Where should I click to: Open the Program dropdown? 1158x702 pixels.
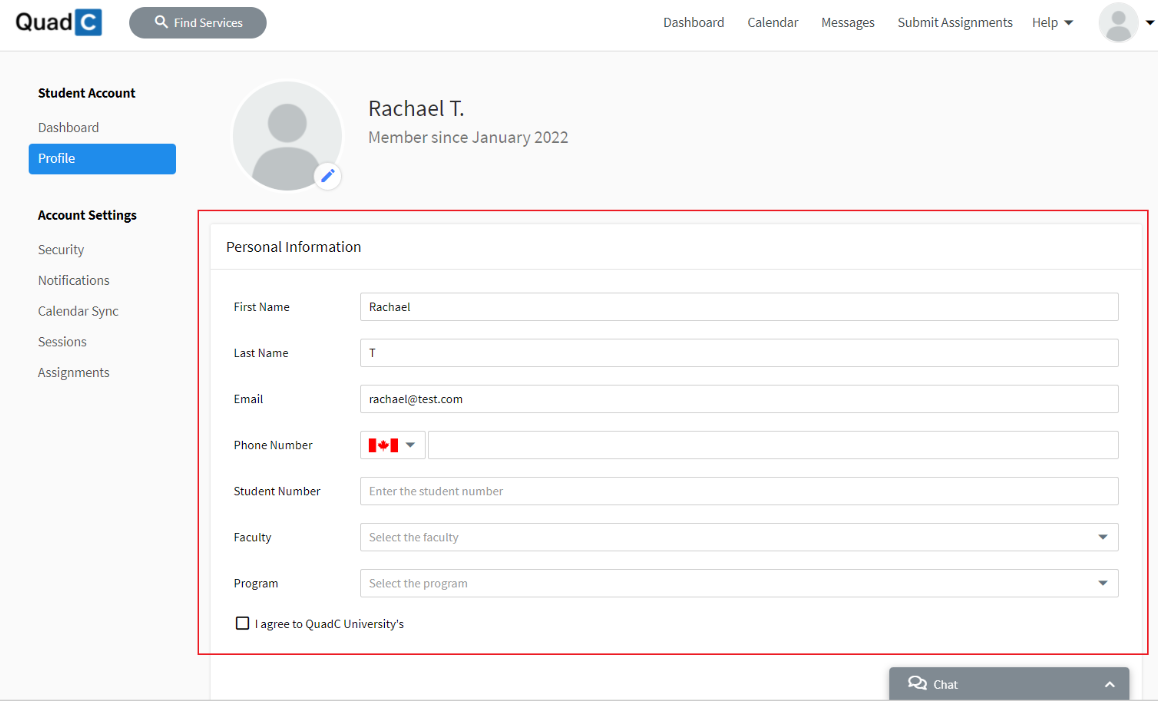(739, 583)
